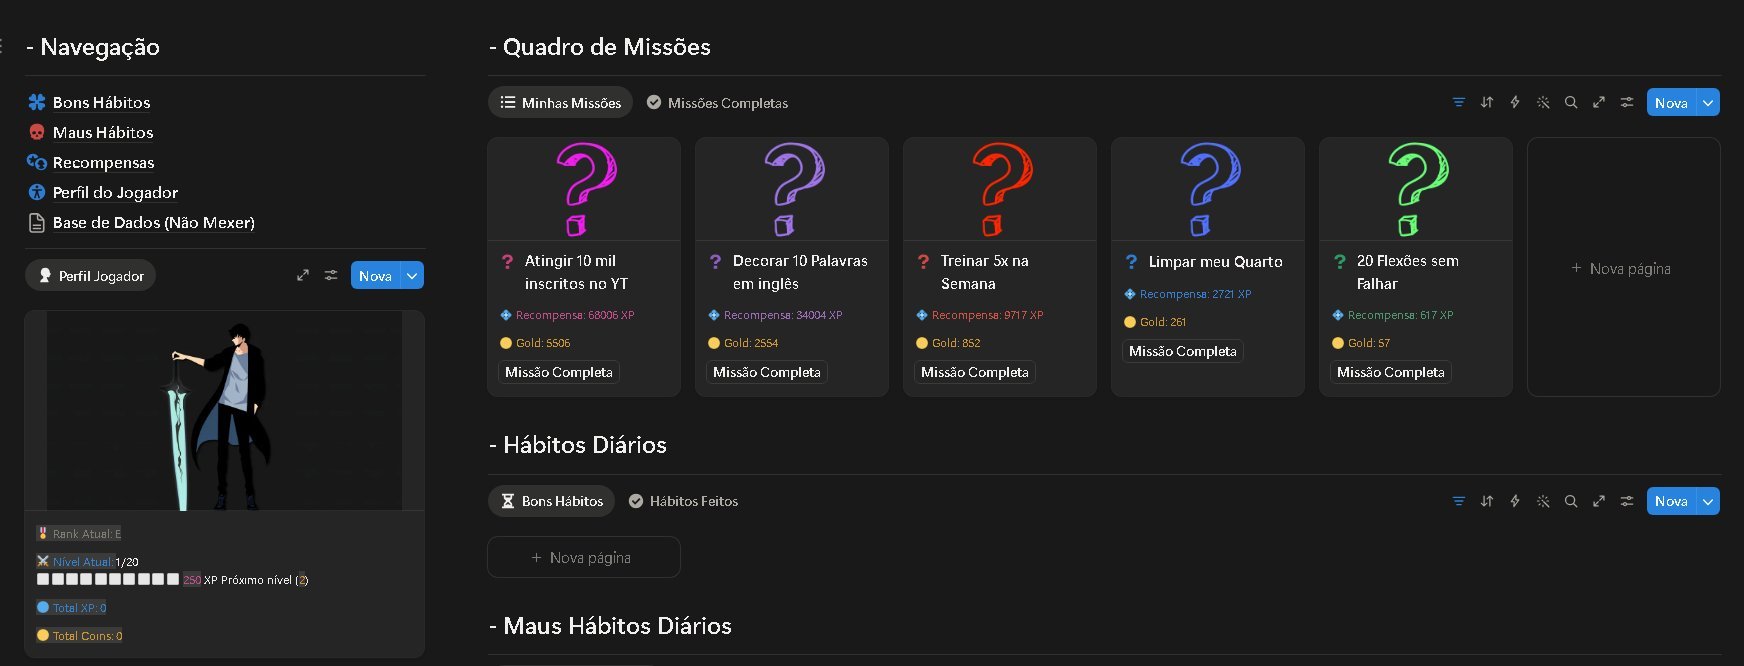
Task: Click automations lightning icon in Quadro de Missões
Action: point(1515,102)
